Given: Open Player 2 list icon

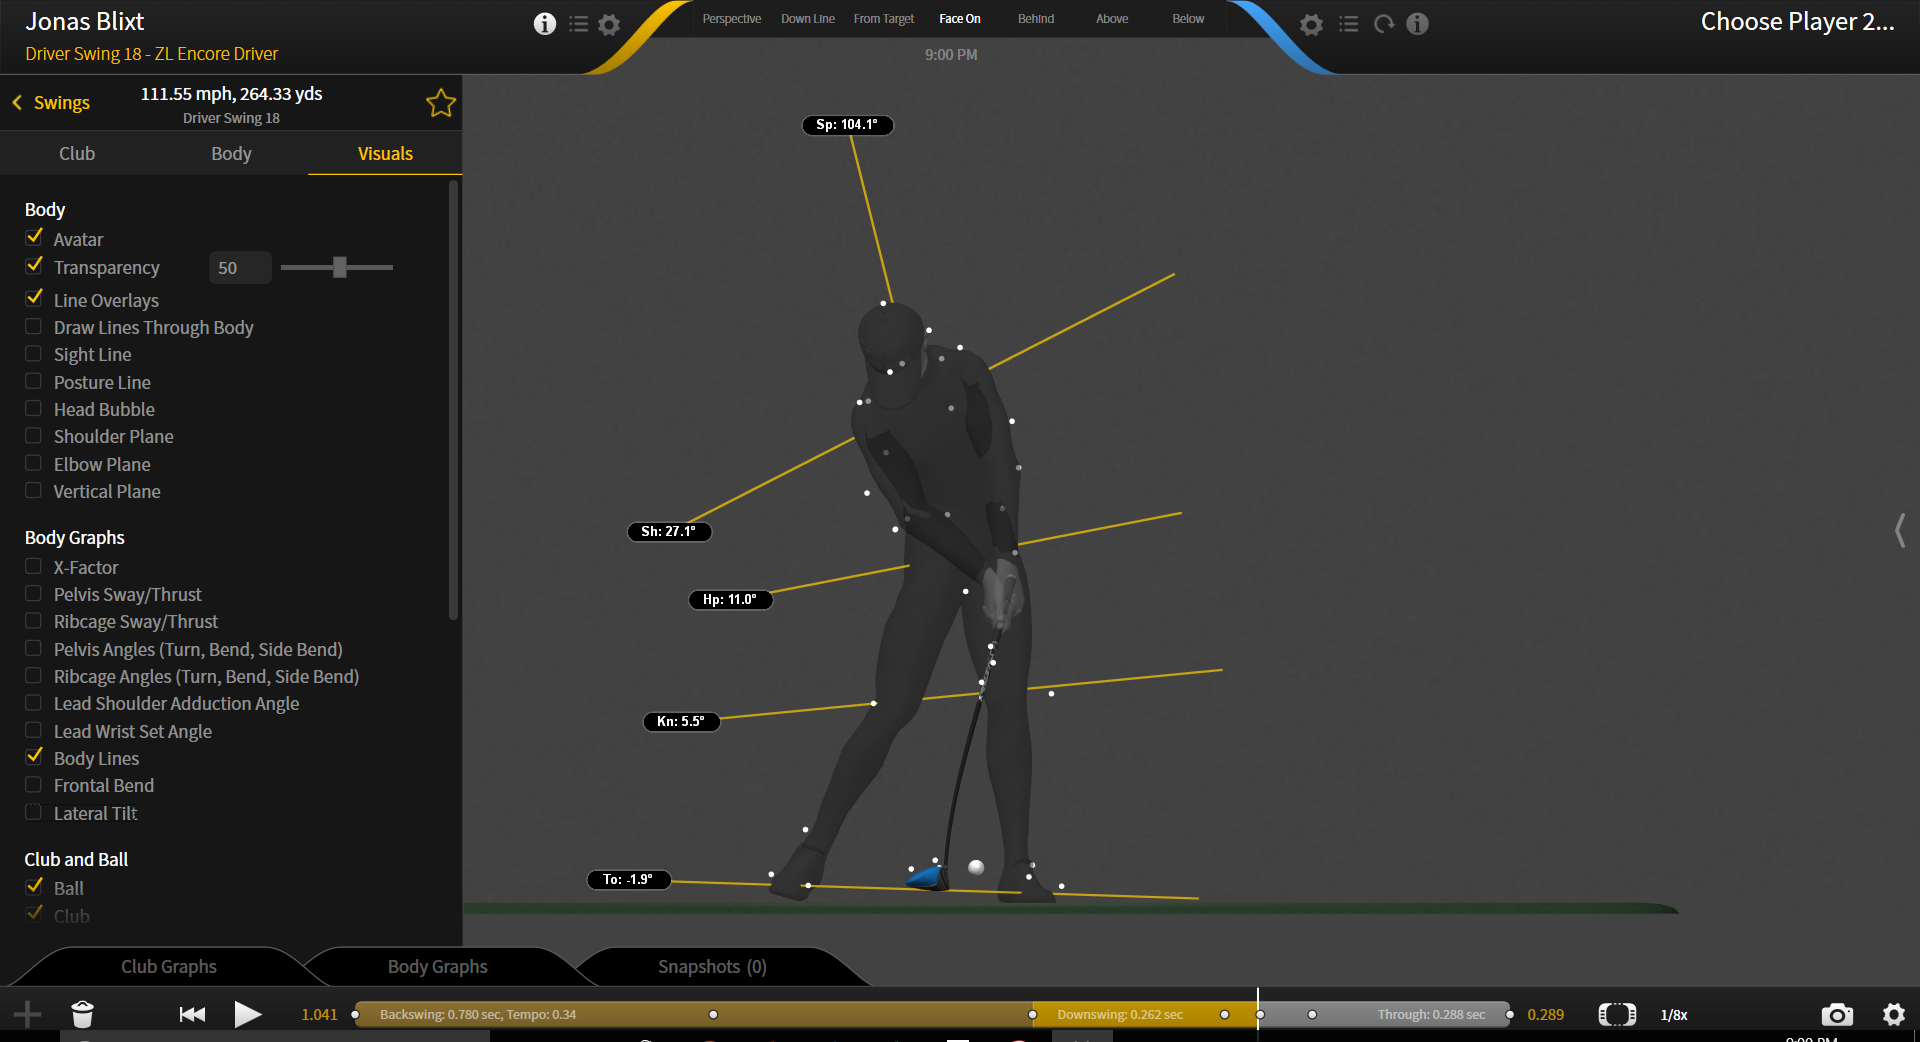Looking at the screenshot, I should pos(1349,24).
